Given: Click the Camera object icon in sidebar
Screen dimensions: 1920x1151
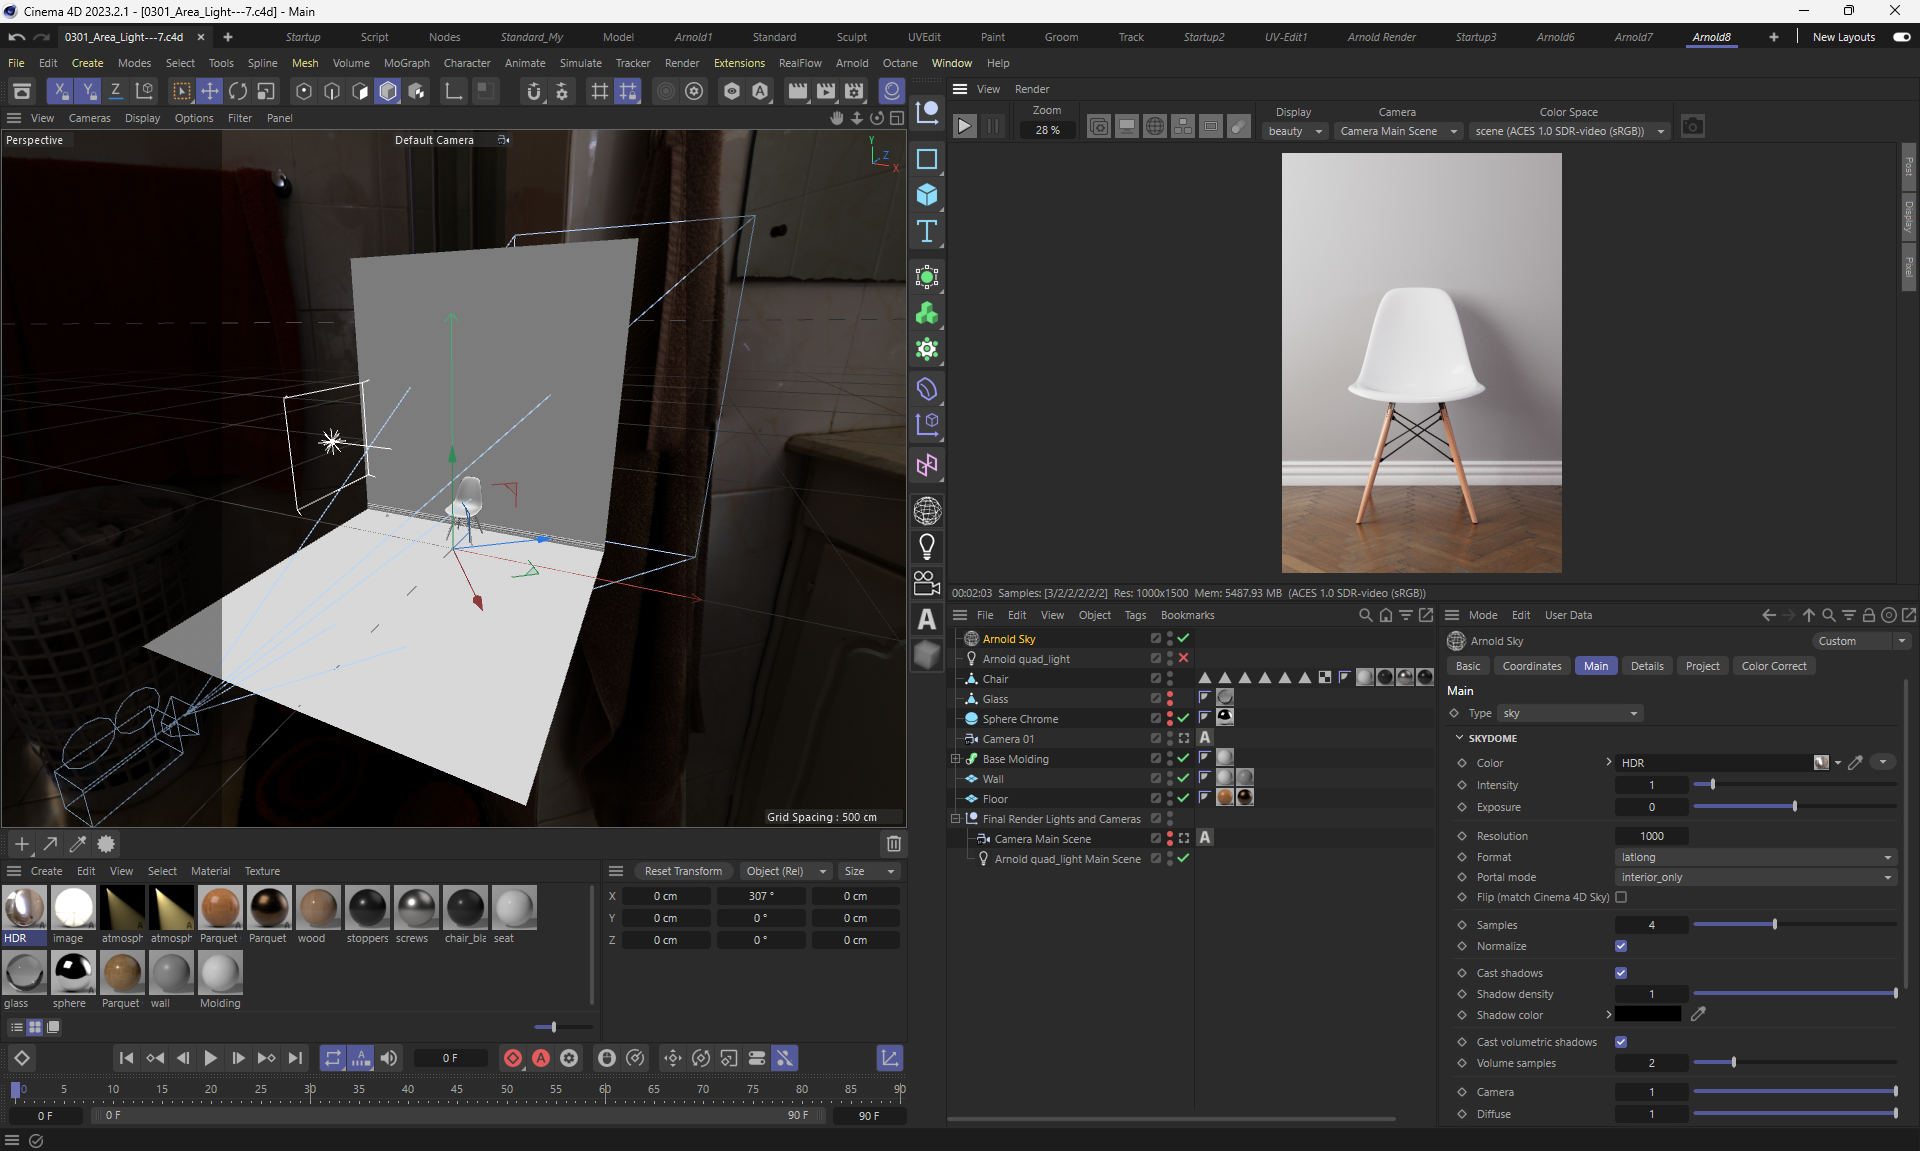Looking at the screenshot, I should coord(927,582).
